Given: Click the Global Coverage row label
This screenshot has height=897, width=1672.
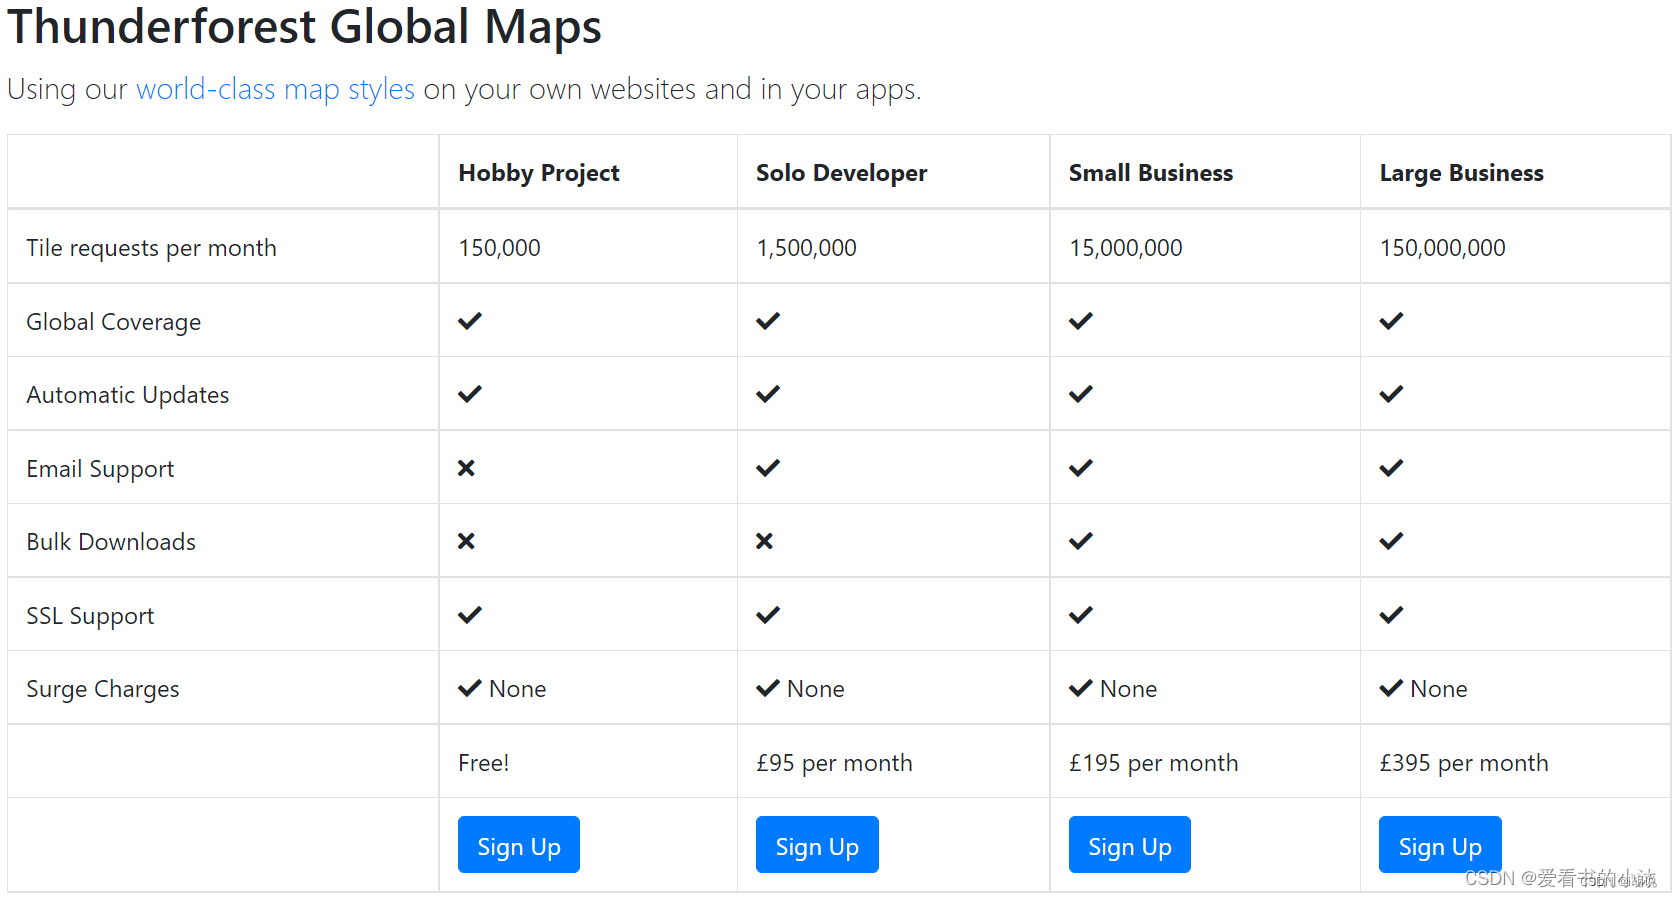Looking at the screenshot, I should click(114, 322).
